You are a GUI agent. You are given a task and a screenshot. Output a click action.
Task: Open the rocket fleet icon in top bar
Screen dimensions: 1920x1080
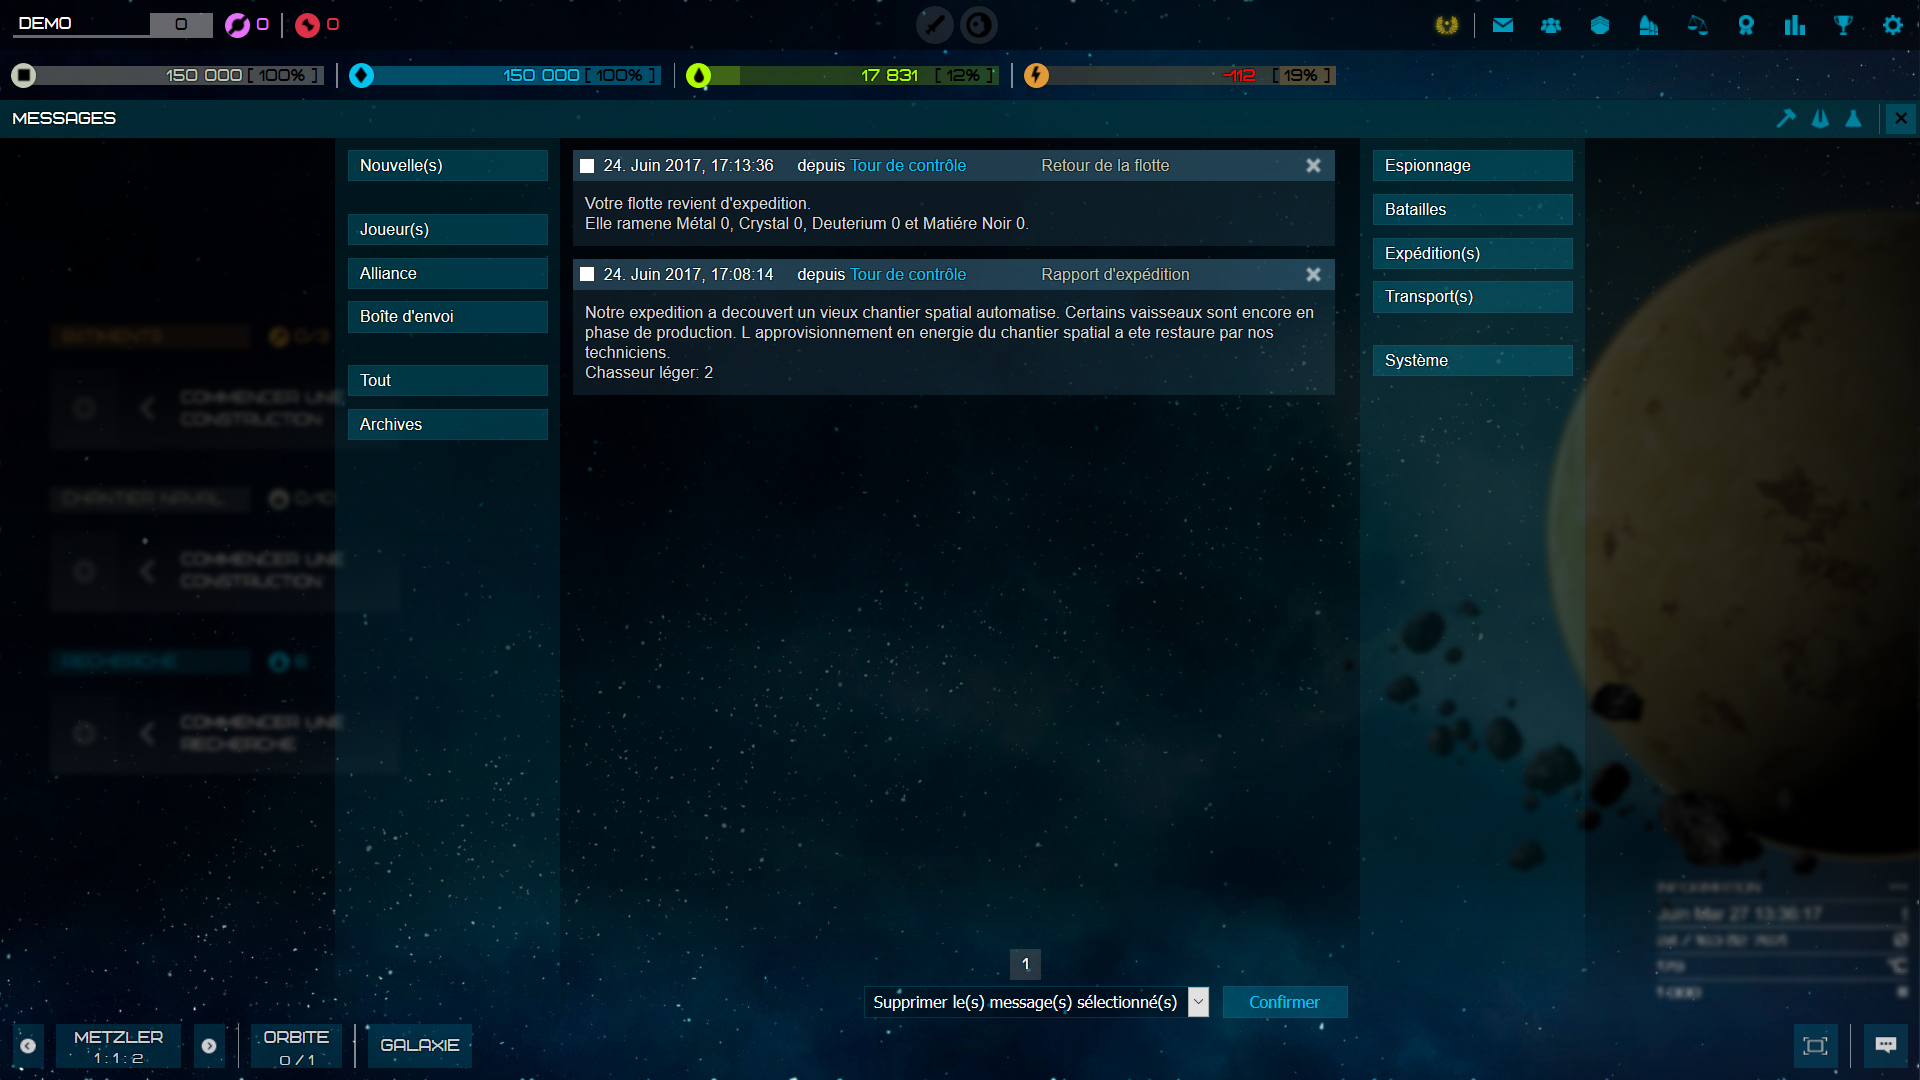[x=1649, y=25]
